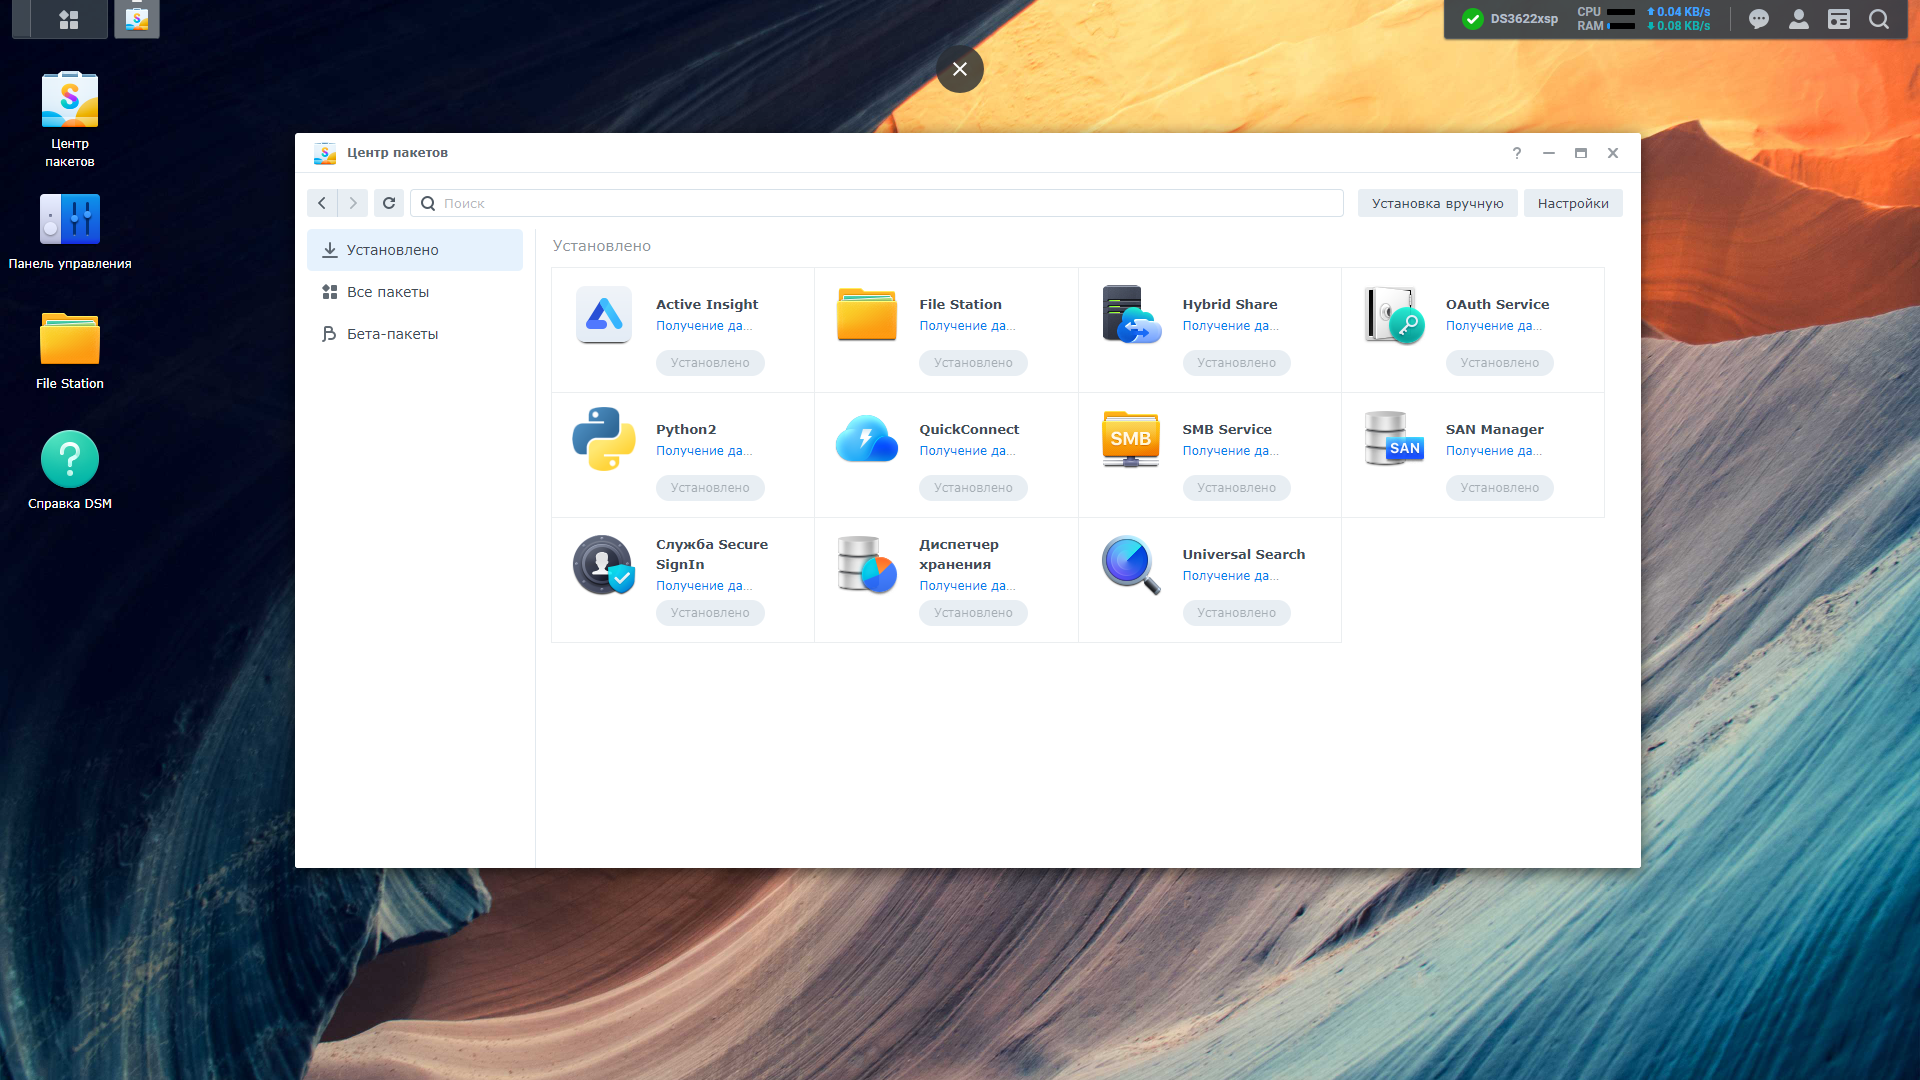
Task: Open the SMB Service package title
Action: 1227,429
